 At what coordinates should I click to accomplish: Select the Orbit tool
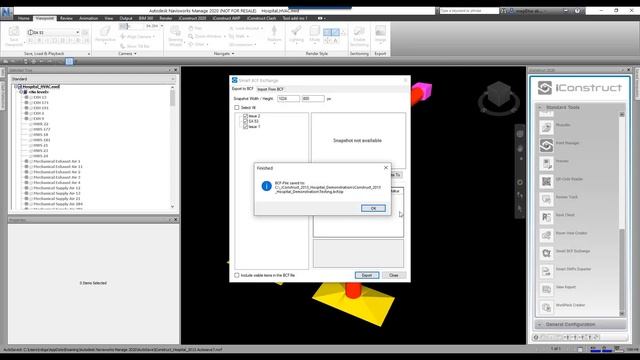197,44
